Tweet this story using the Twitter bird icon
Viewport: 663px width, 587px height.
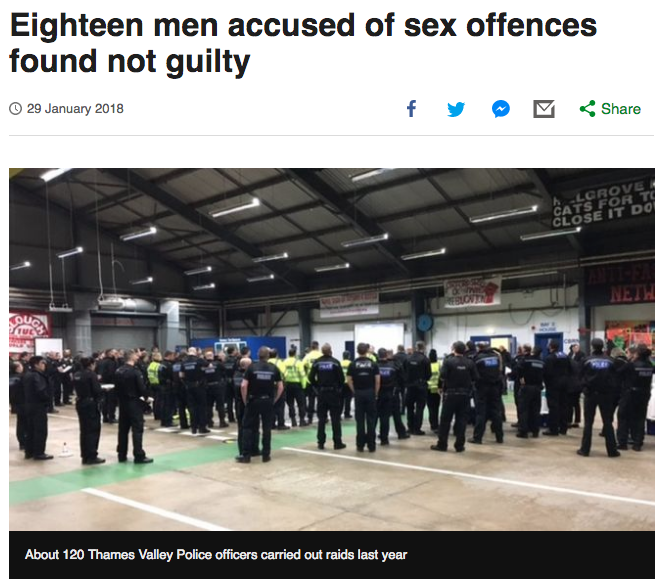(456, 109)
